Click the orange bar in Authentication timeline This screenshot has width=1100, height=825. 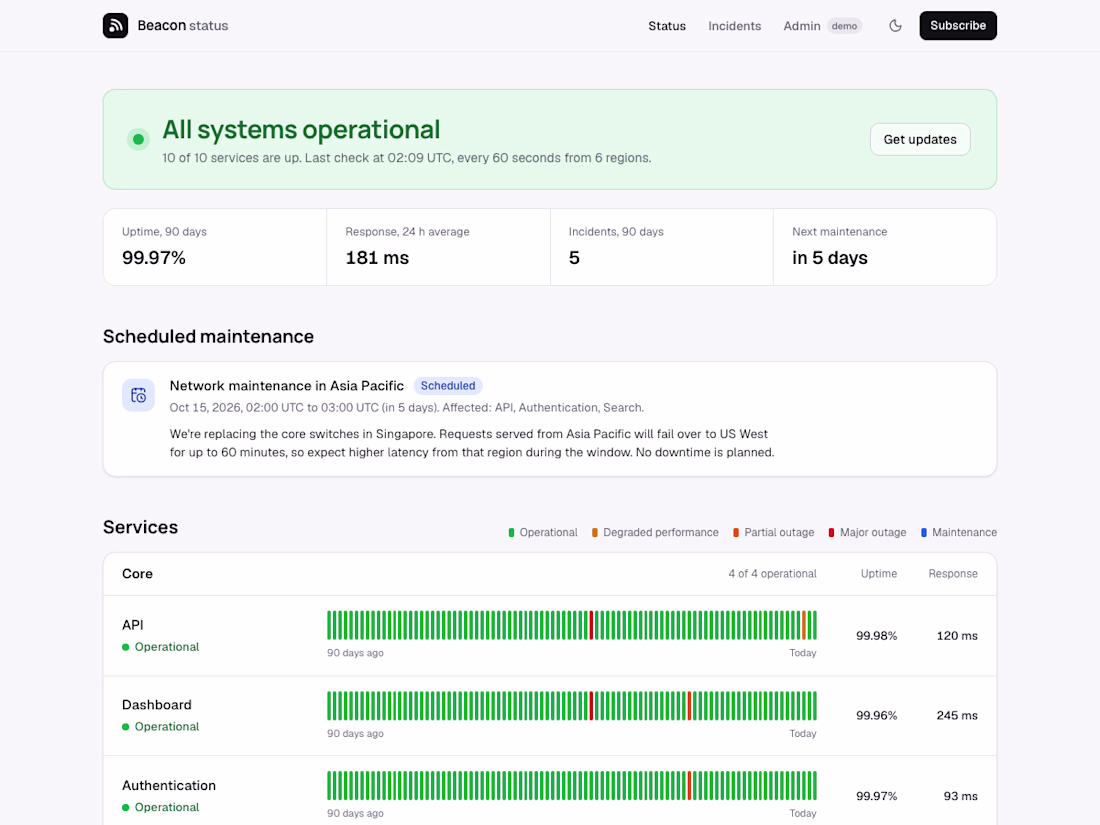click(x=690, y=786)
